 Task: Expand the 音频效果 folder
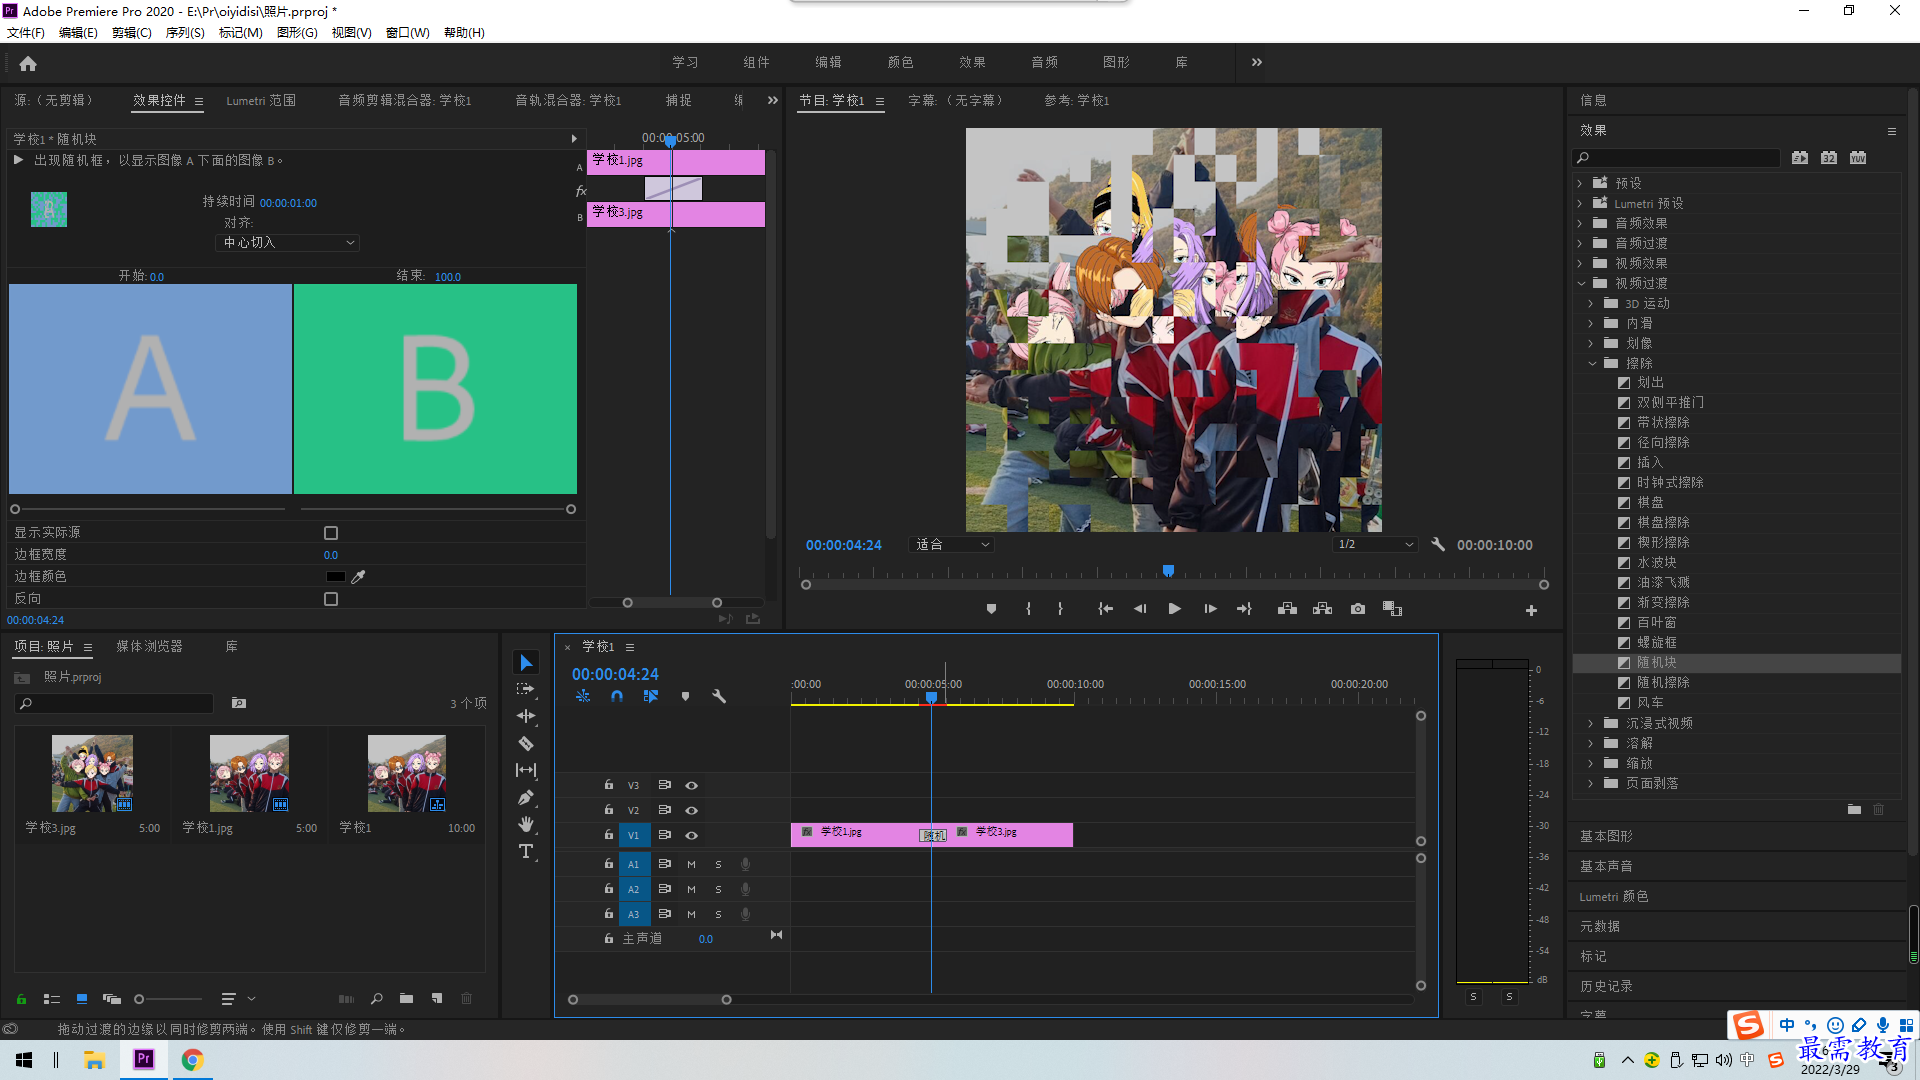coord(1580,224)
